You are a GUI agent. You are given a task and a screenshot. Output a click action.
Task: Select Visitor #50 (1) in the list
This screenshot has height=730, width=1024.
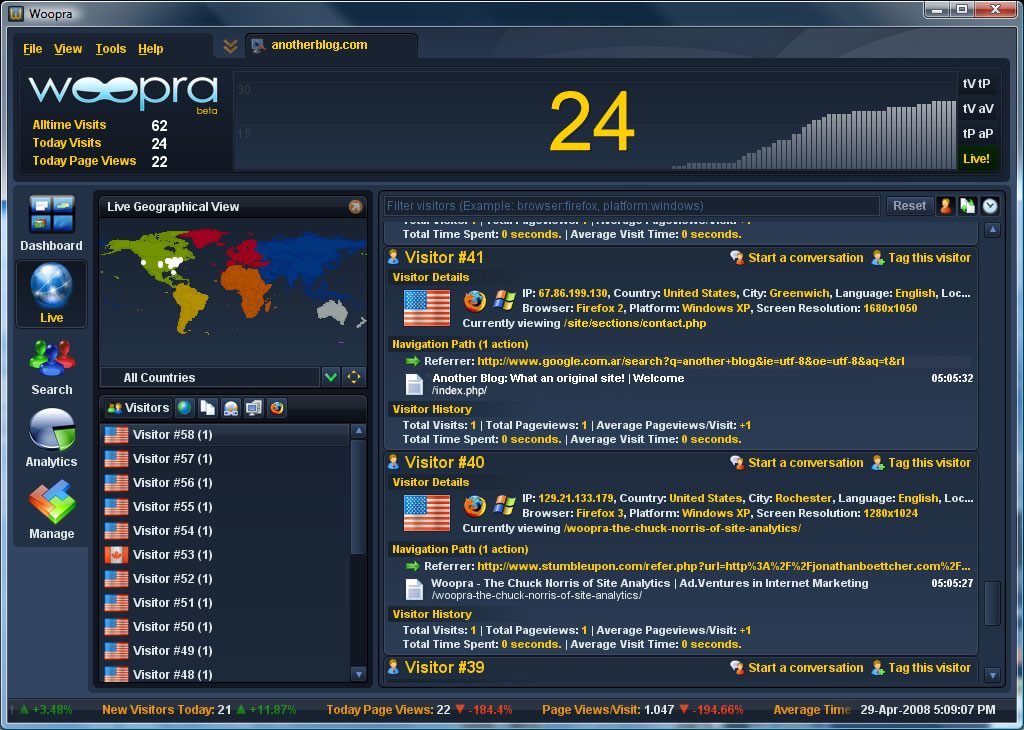click(x=226, y=627)
